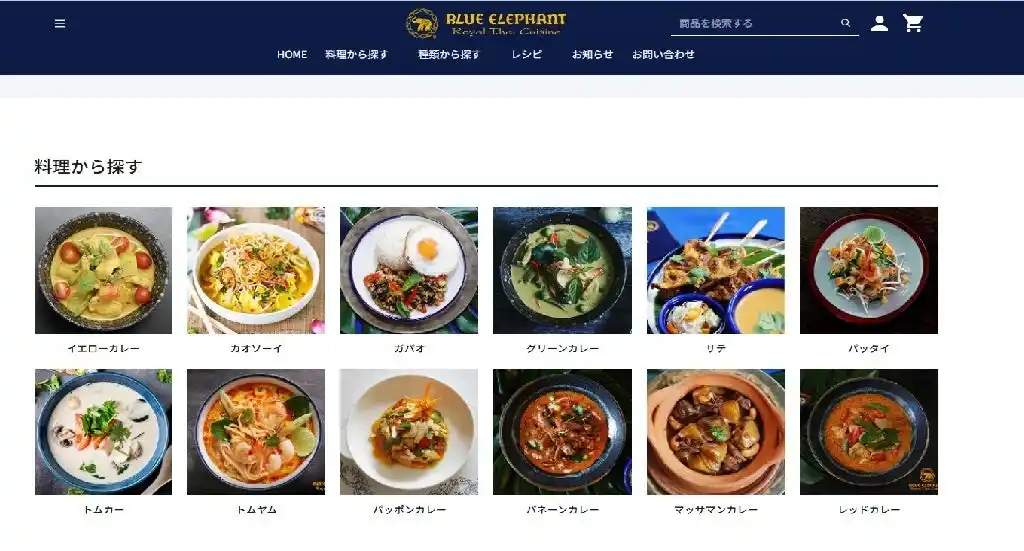Click the Blue Elephant logo
The image size is (1024, 551).
tap(486, 24)
